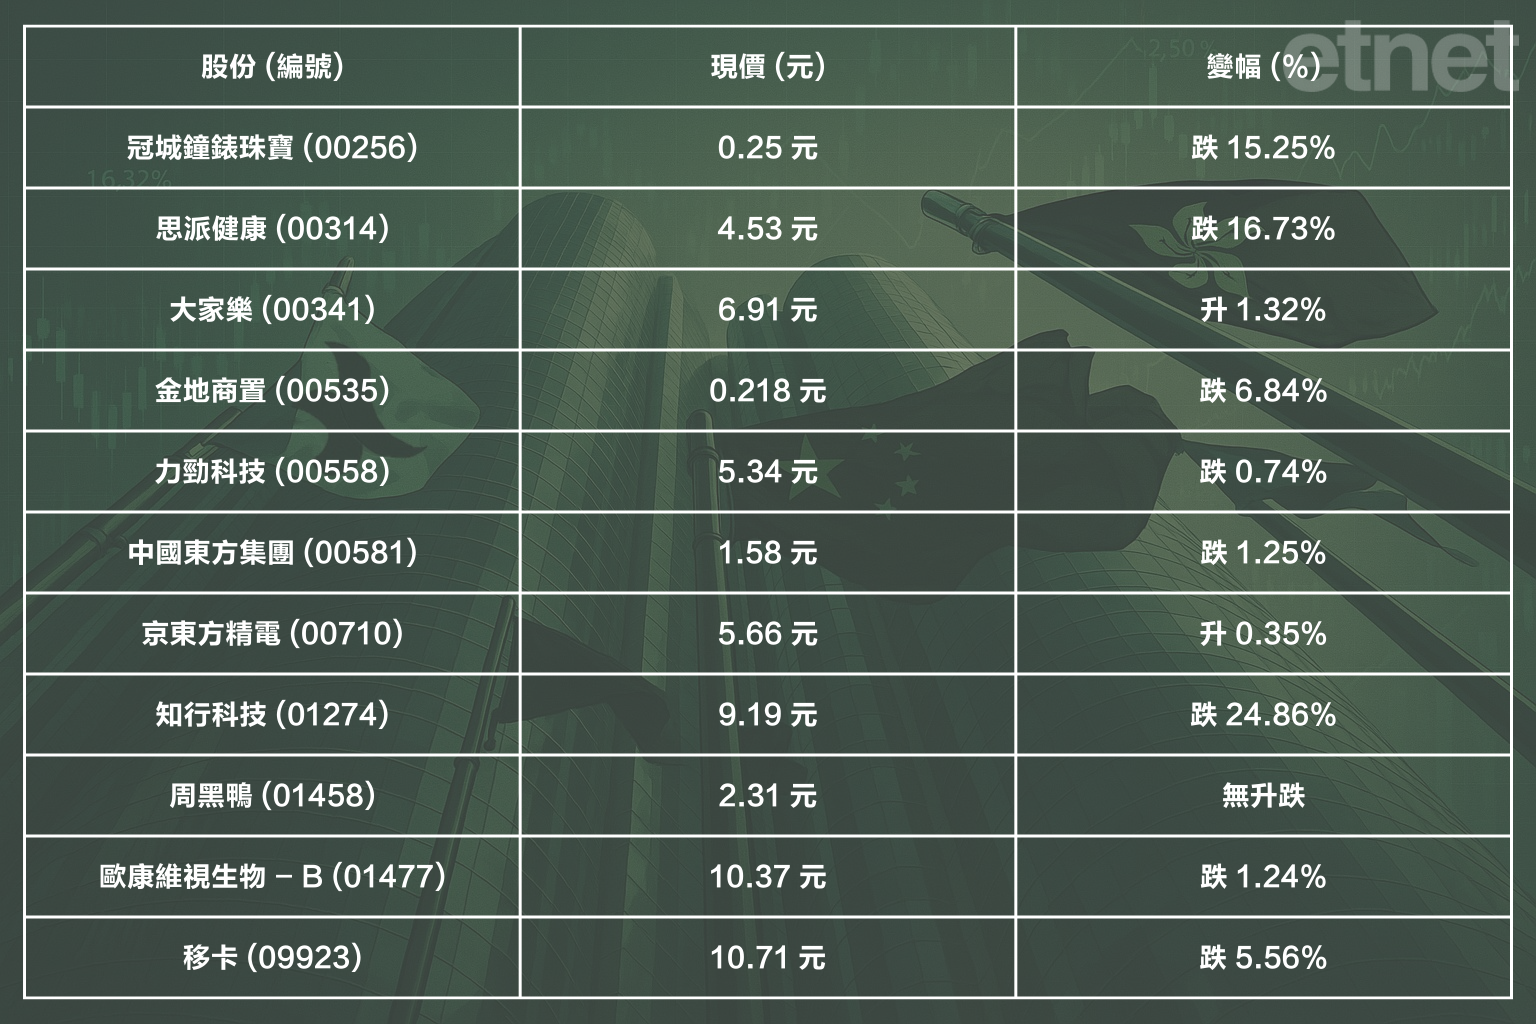Select the 跌 24.86% change cell
Screen dimensions: 1536x1024
pos(1263,715)
